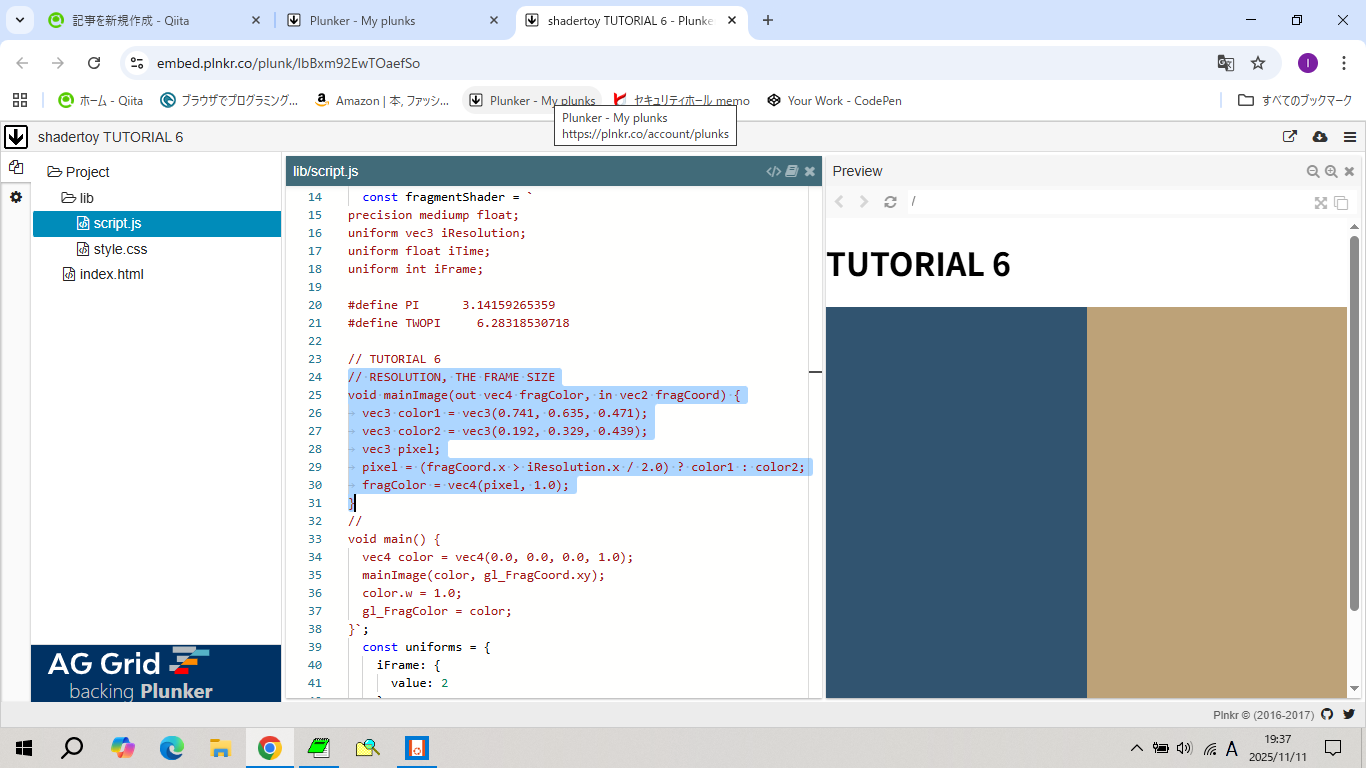Open File Explorer from the taskbar

point(221,748)
